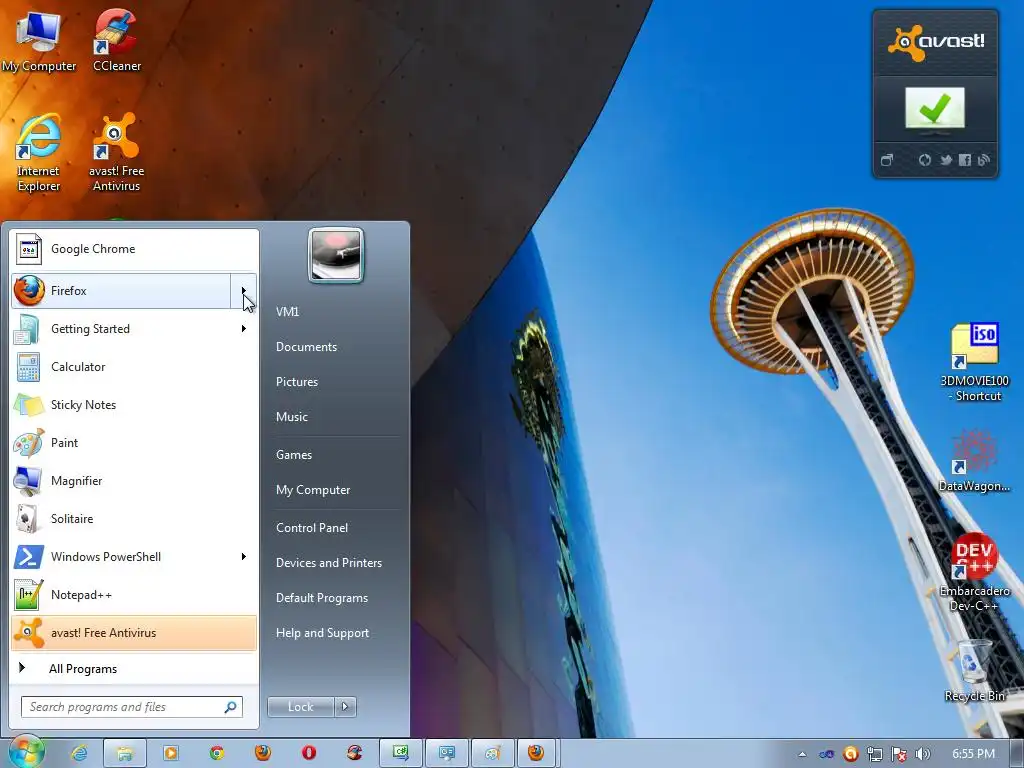Screen dimensions: 1024x768
Task: Open the volume speaker tray icon
Action: tap(922, 754)
